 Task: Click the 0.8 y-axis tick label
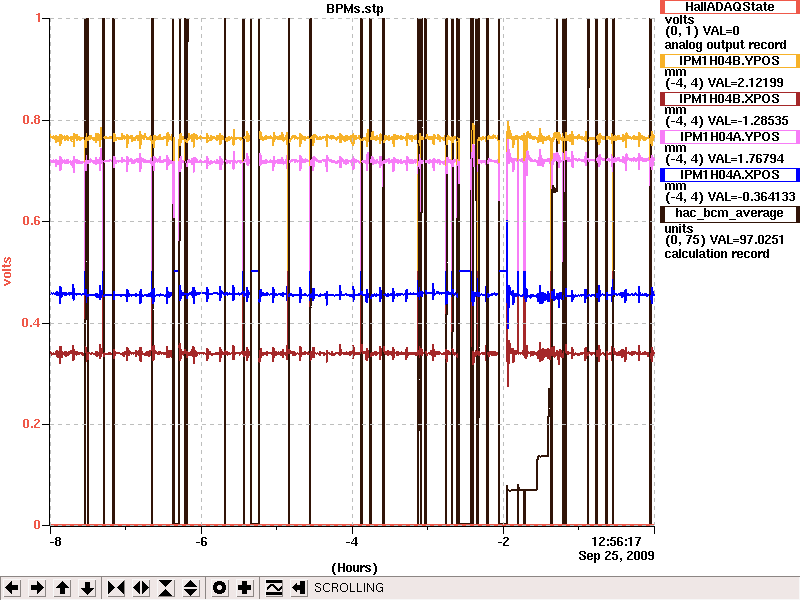point(32,120)
